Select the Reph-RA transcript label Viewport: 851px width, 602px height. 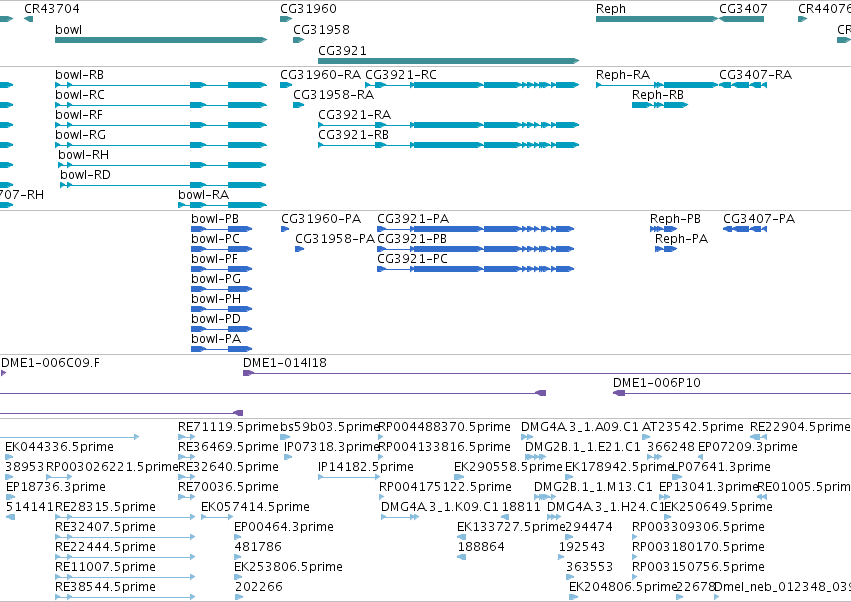pyautogui.click(x=623, y=75)
